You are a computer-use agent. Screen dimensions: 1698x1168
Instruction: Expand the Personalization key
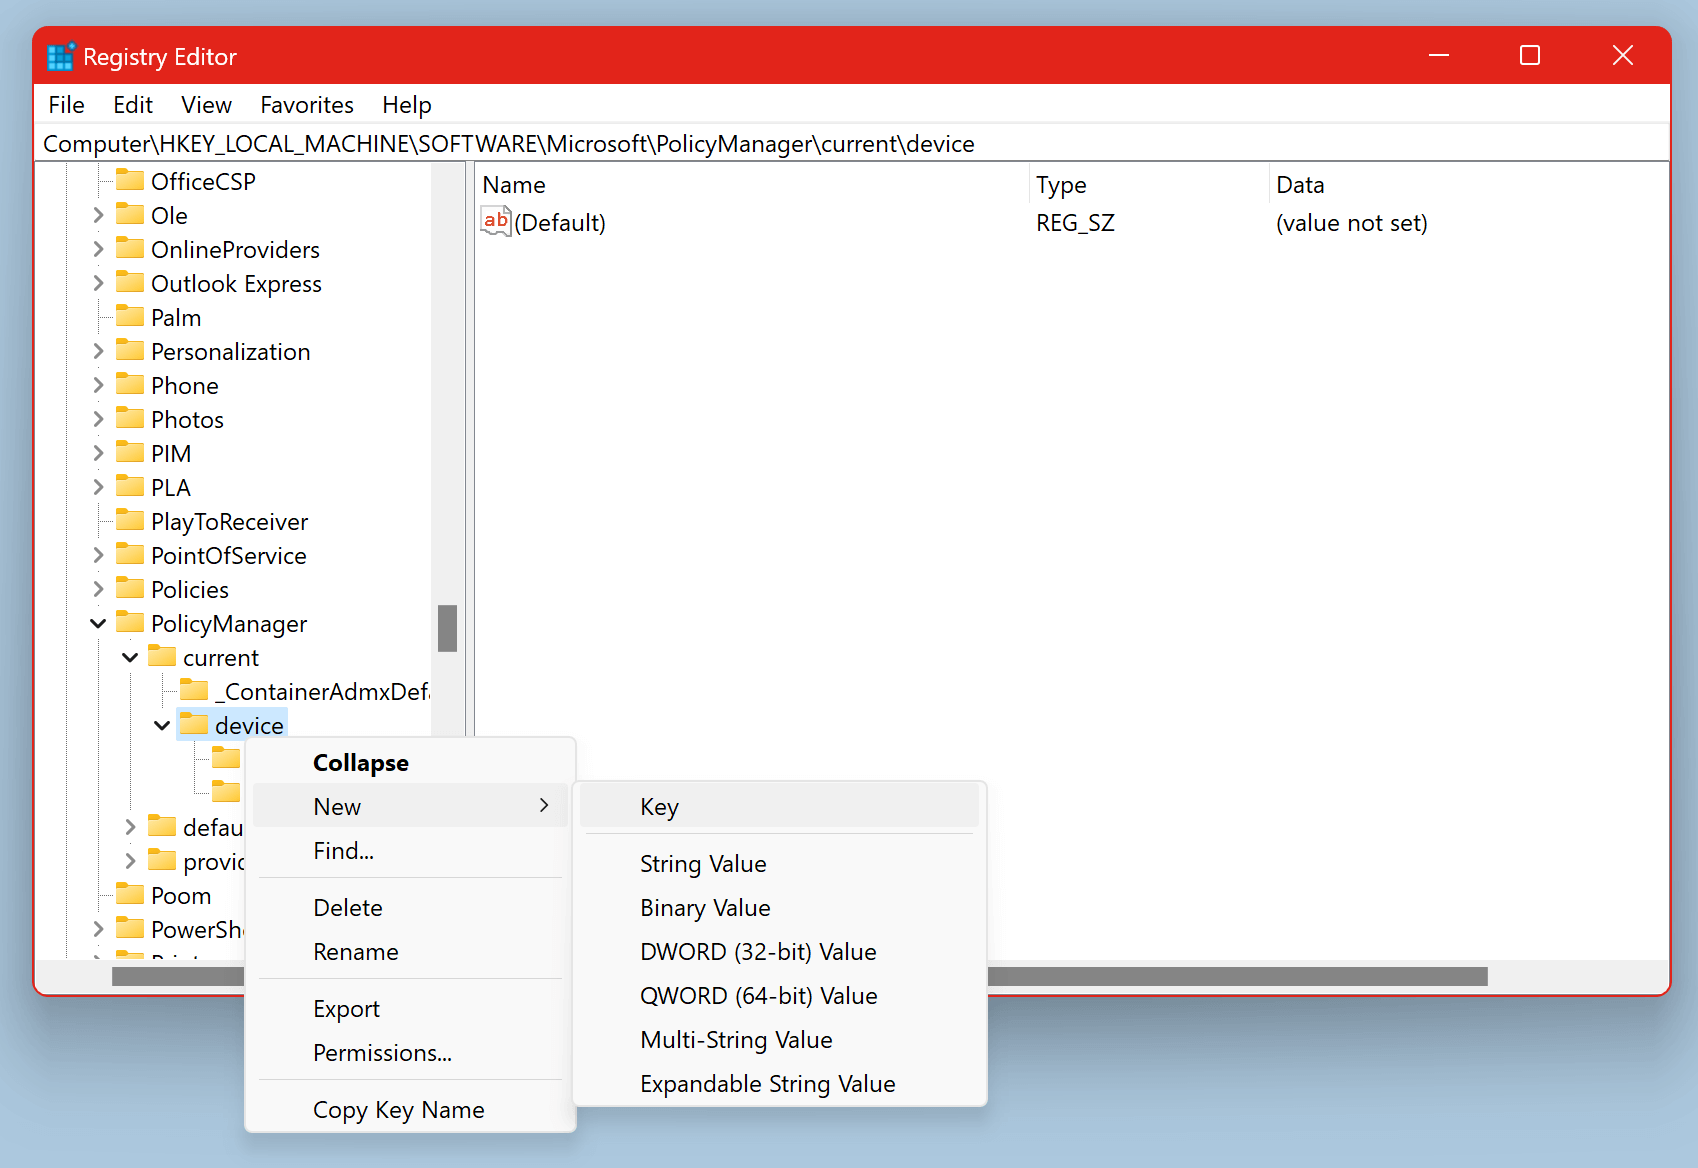[x=98, y=351]
